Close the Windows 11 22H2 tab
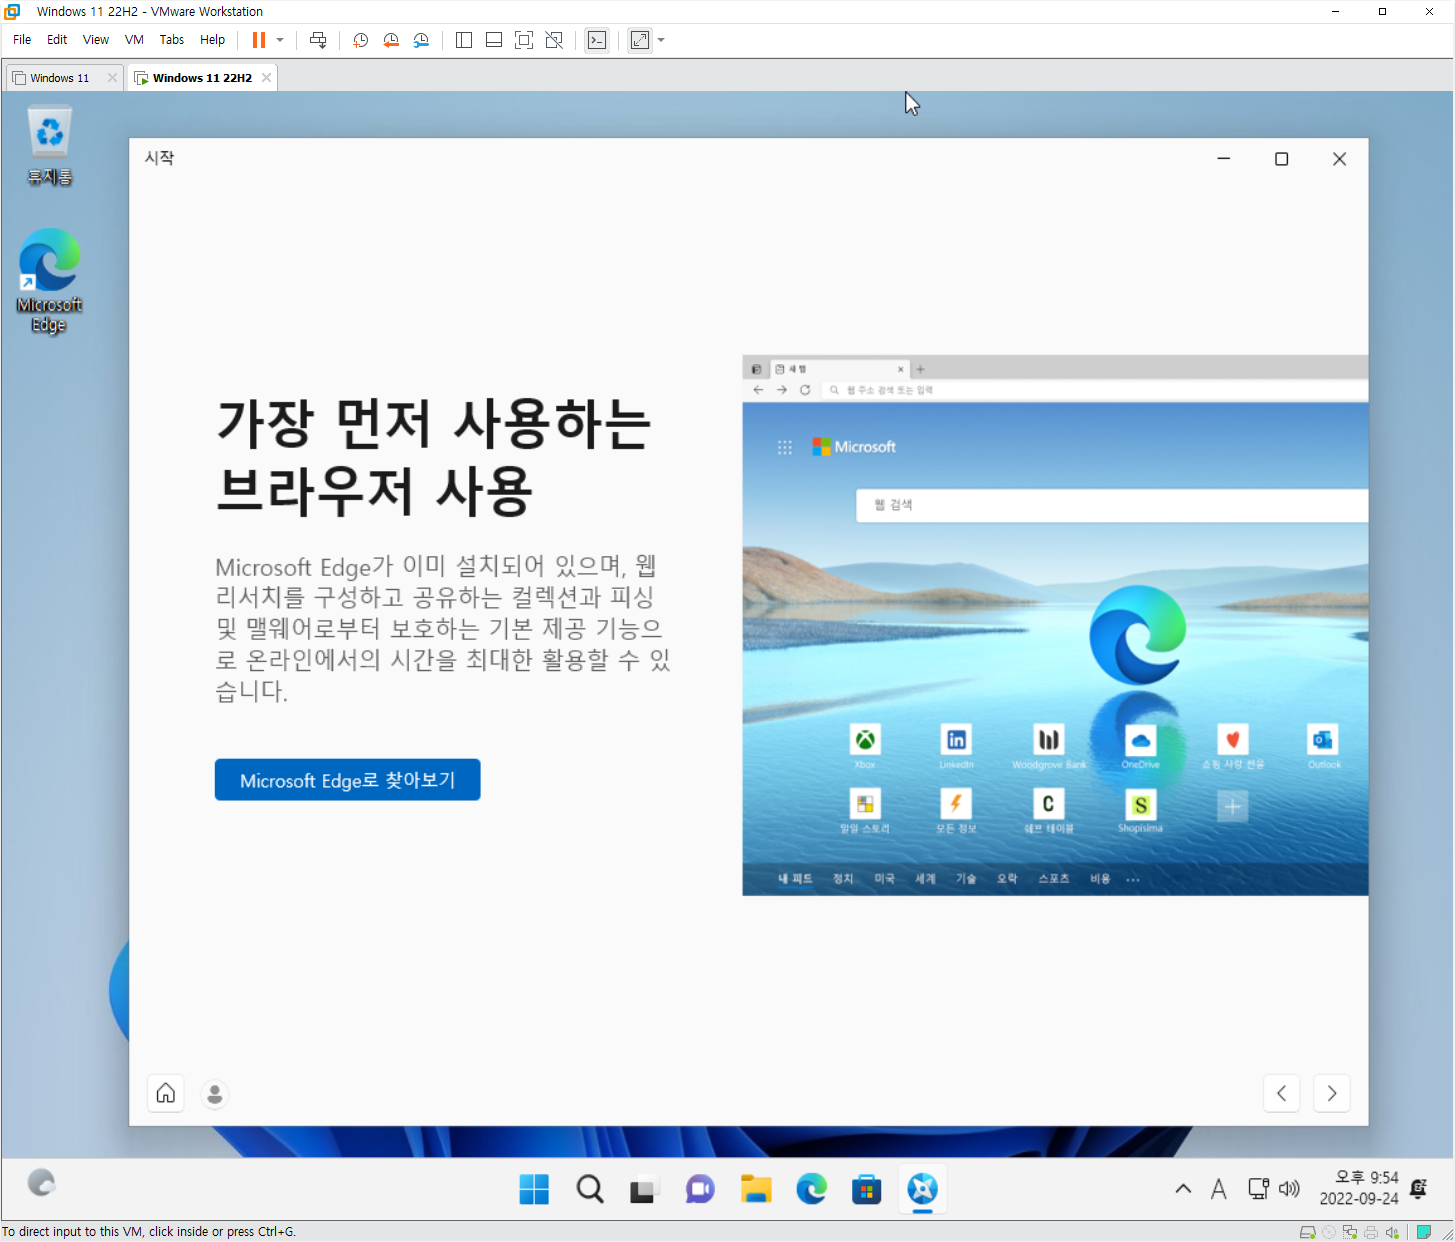Image resolution: width=1455 pixels, height=1242 pixels. click(266, 78)
